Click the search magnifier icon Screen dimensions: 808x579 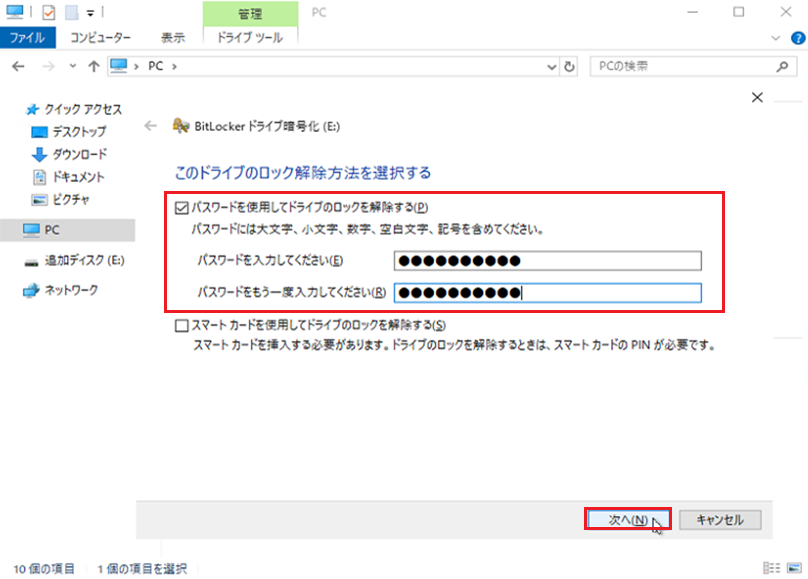[783, 66]
